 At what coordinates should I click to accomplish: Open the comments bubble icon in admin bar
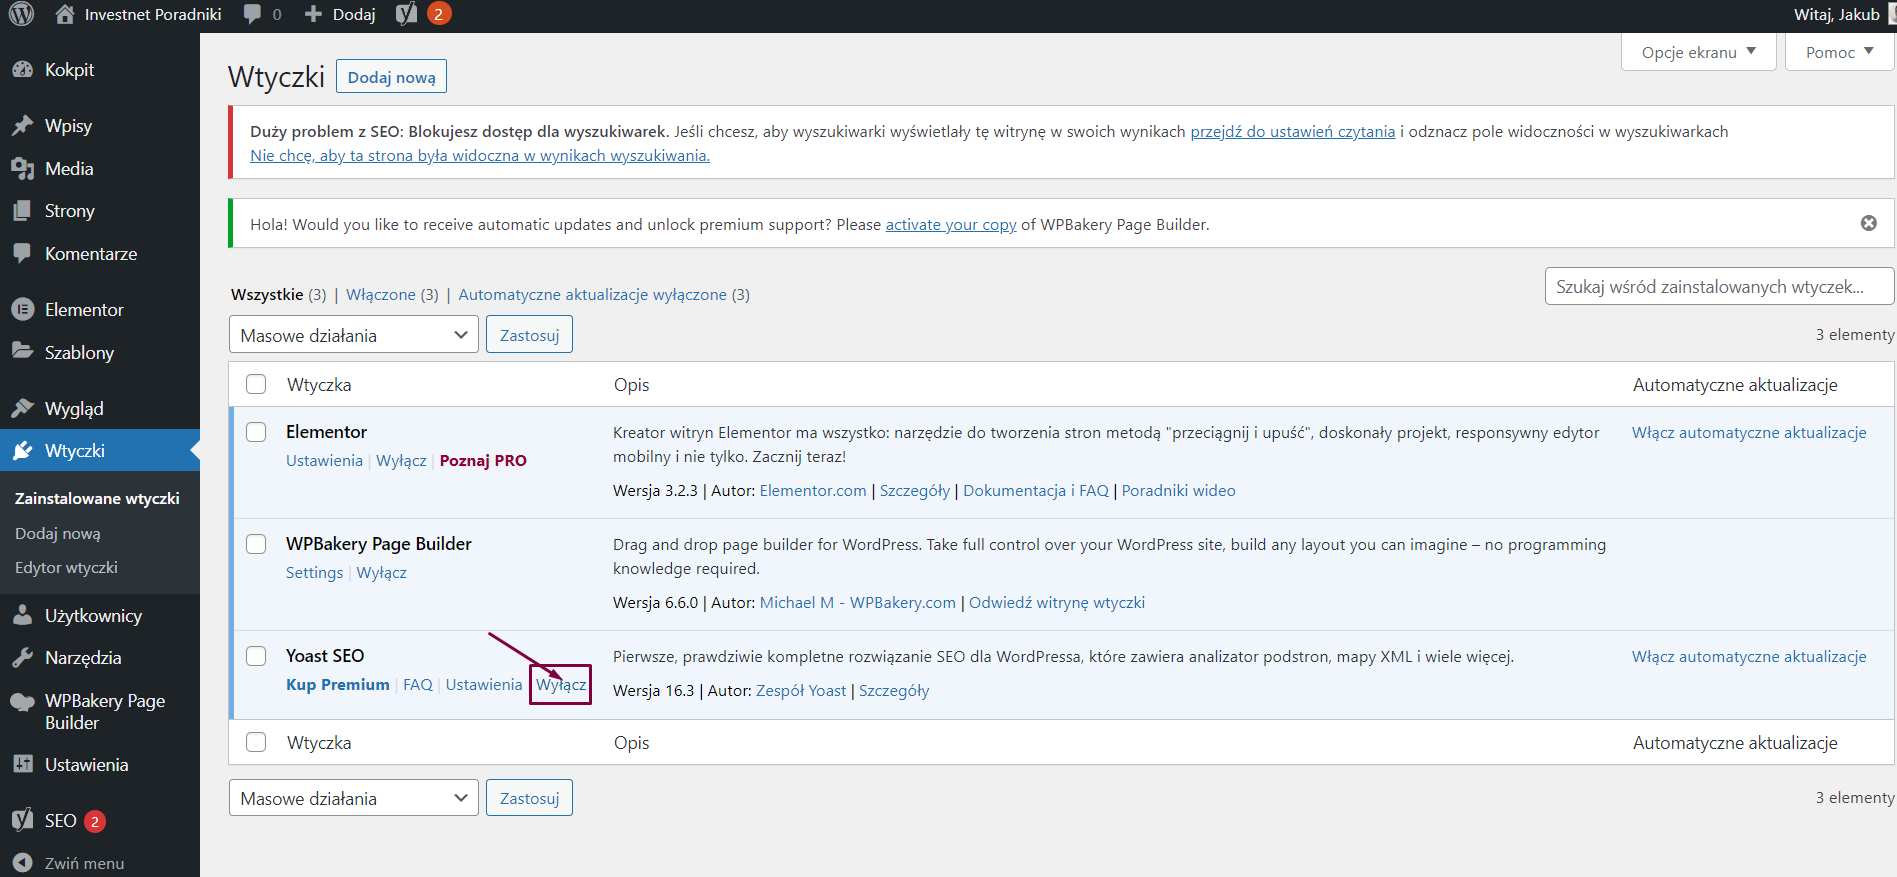pyautogui.click(x=253, y=14)
